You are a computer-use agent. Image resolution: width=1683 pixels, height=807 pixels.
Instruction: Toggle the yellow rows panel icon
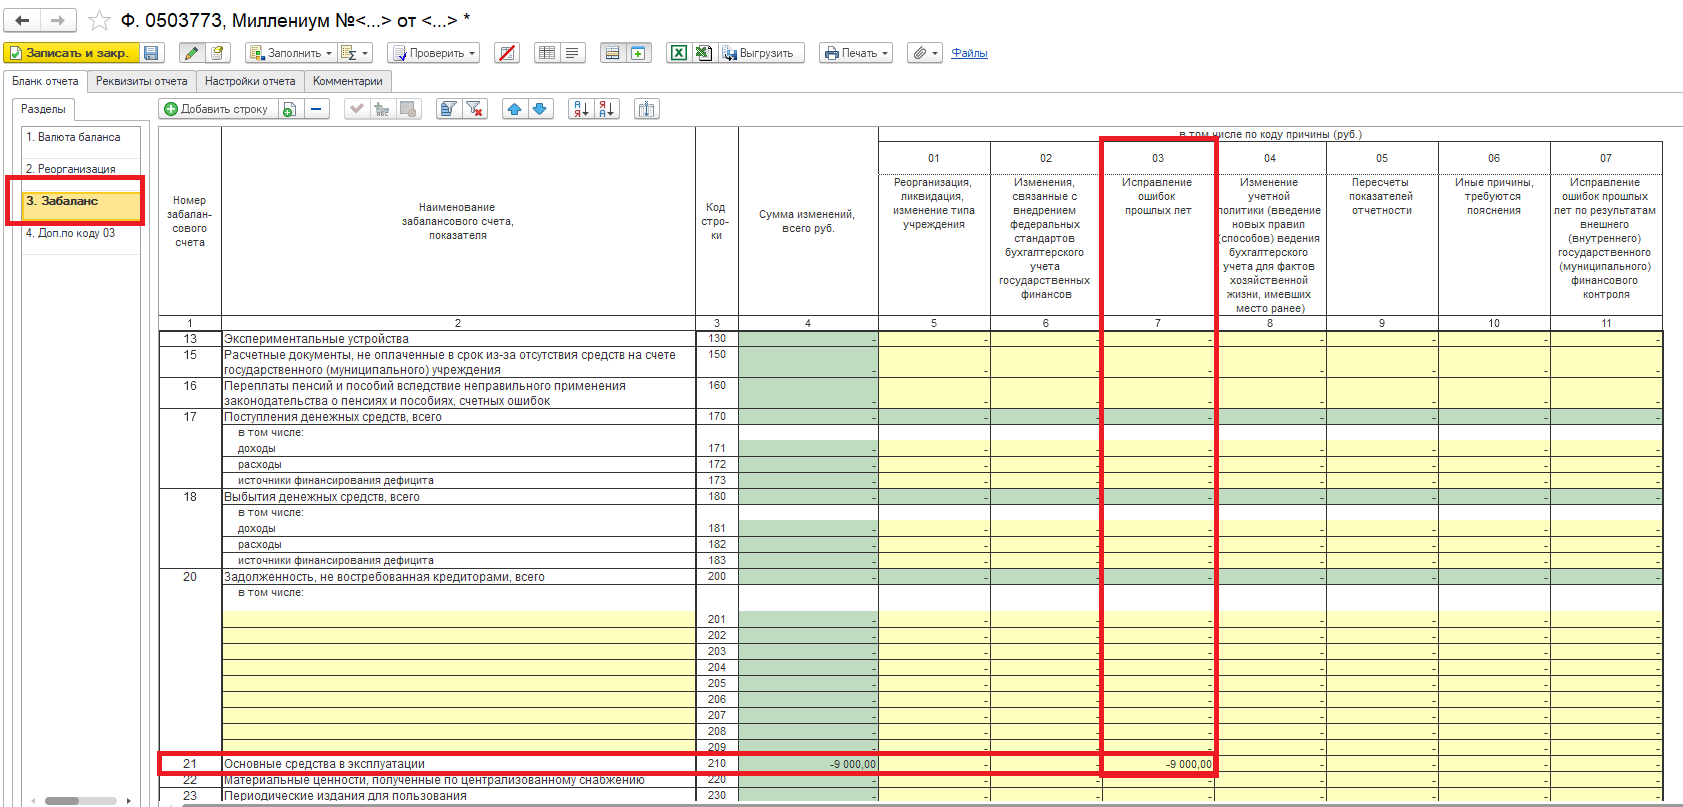point(613,53)
